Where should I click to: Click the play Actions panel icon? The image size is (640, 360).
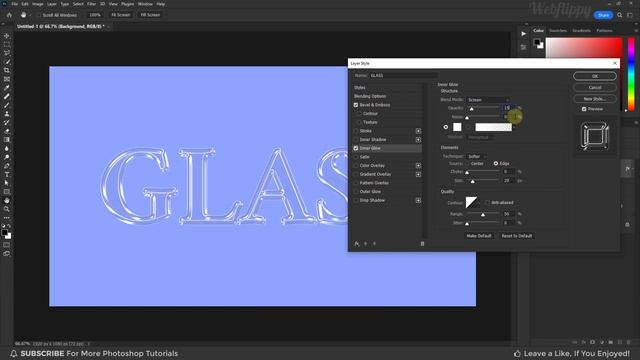(x=523, y=34)
